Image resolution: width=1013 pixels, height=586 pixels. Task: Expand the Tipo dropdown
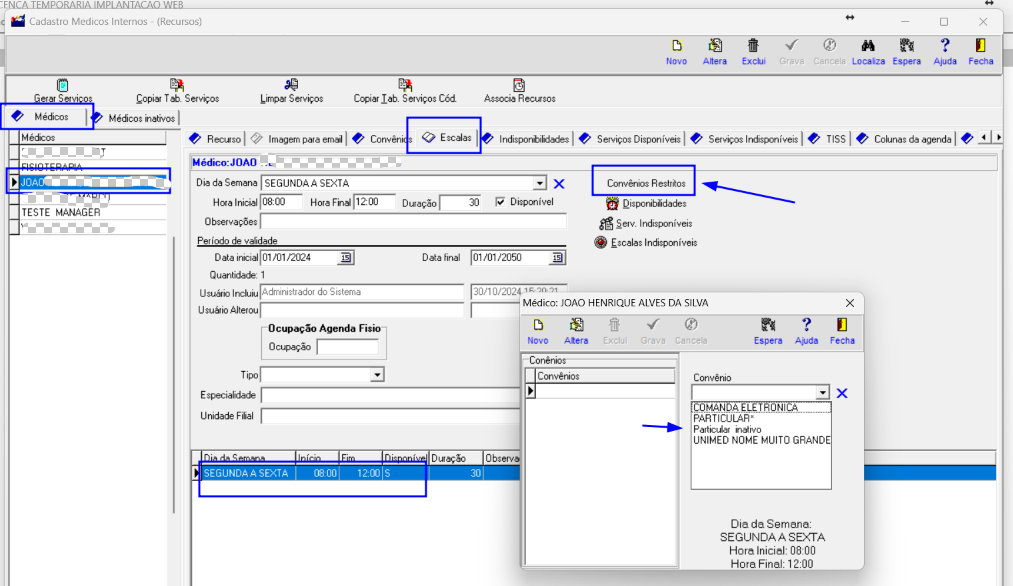coord(377,375)
